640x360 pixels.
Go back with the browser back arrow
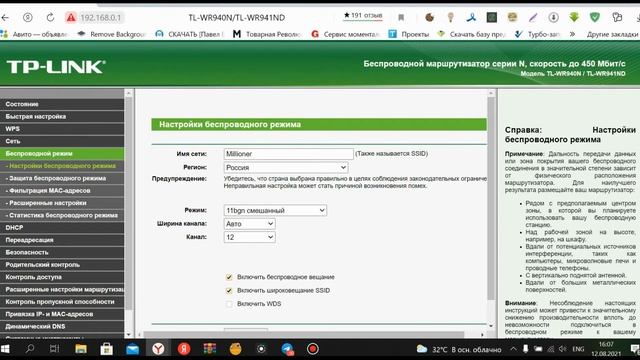(x=5, y=18)
